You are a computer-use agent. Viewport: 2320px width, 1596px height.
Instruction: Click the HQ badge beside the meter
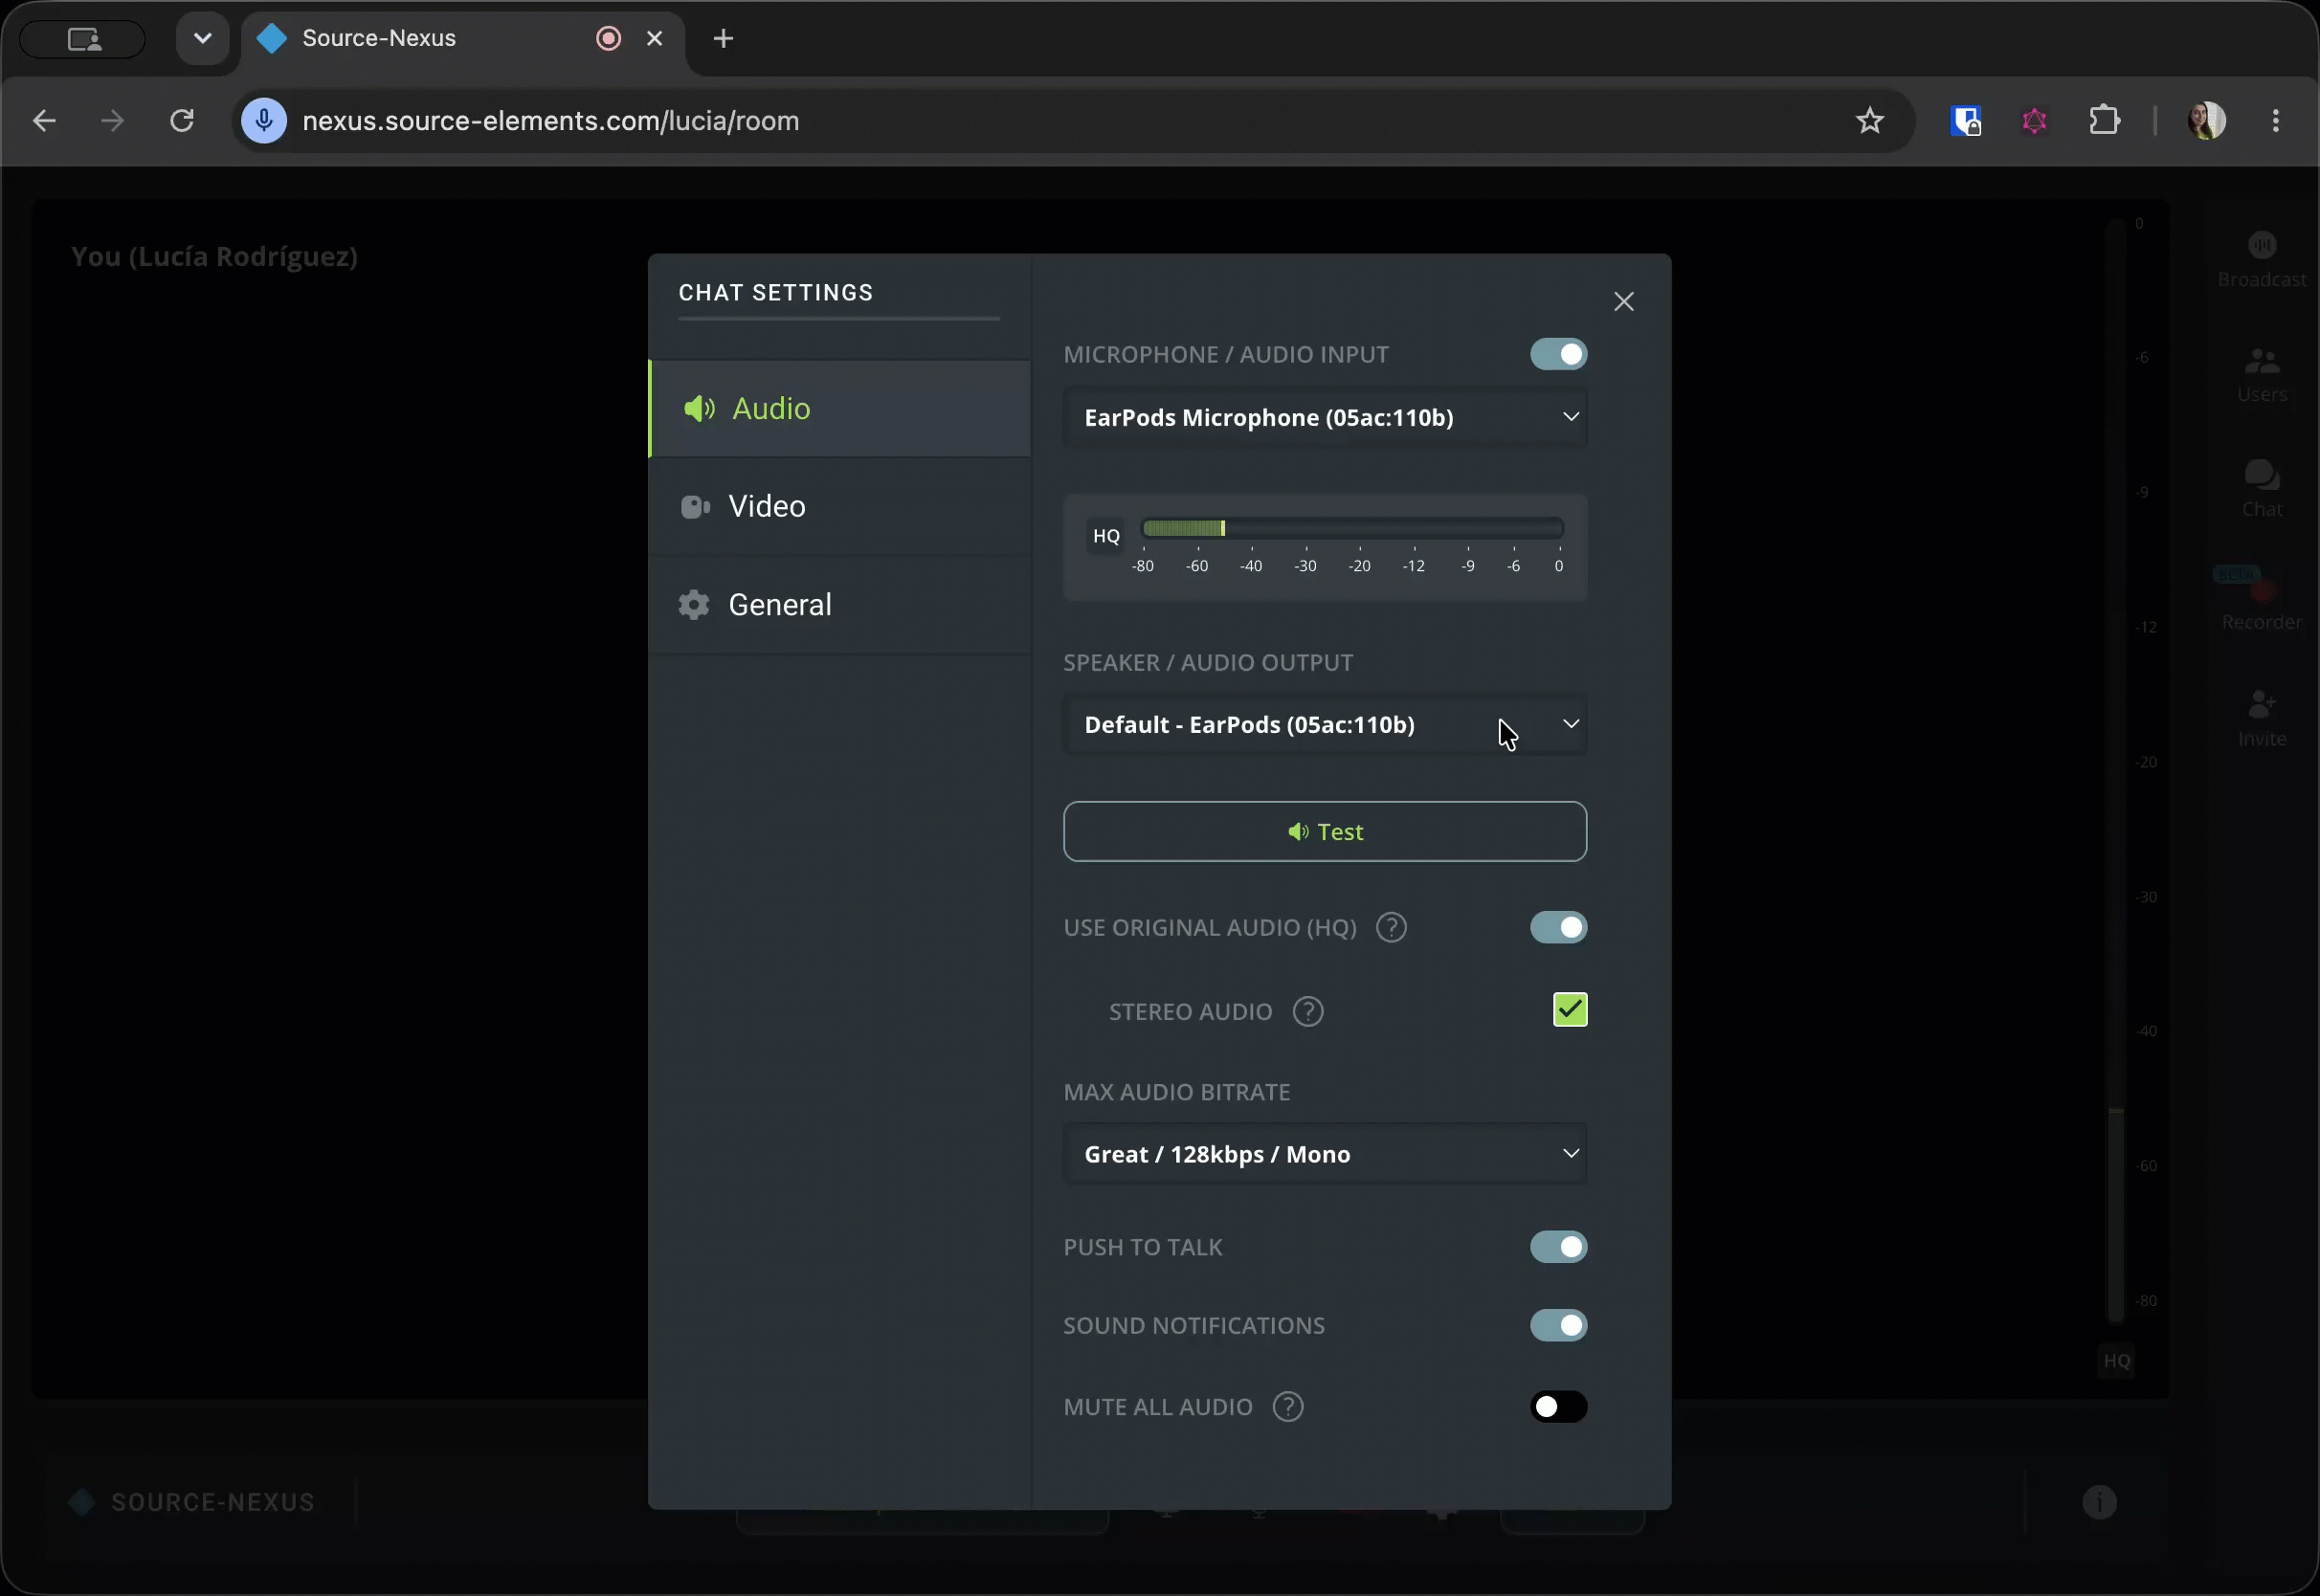[x=1106, y=535]
